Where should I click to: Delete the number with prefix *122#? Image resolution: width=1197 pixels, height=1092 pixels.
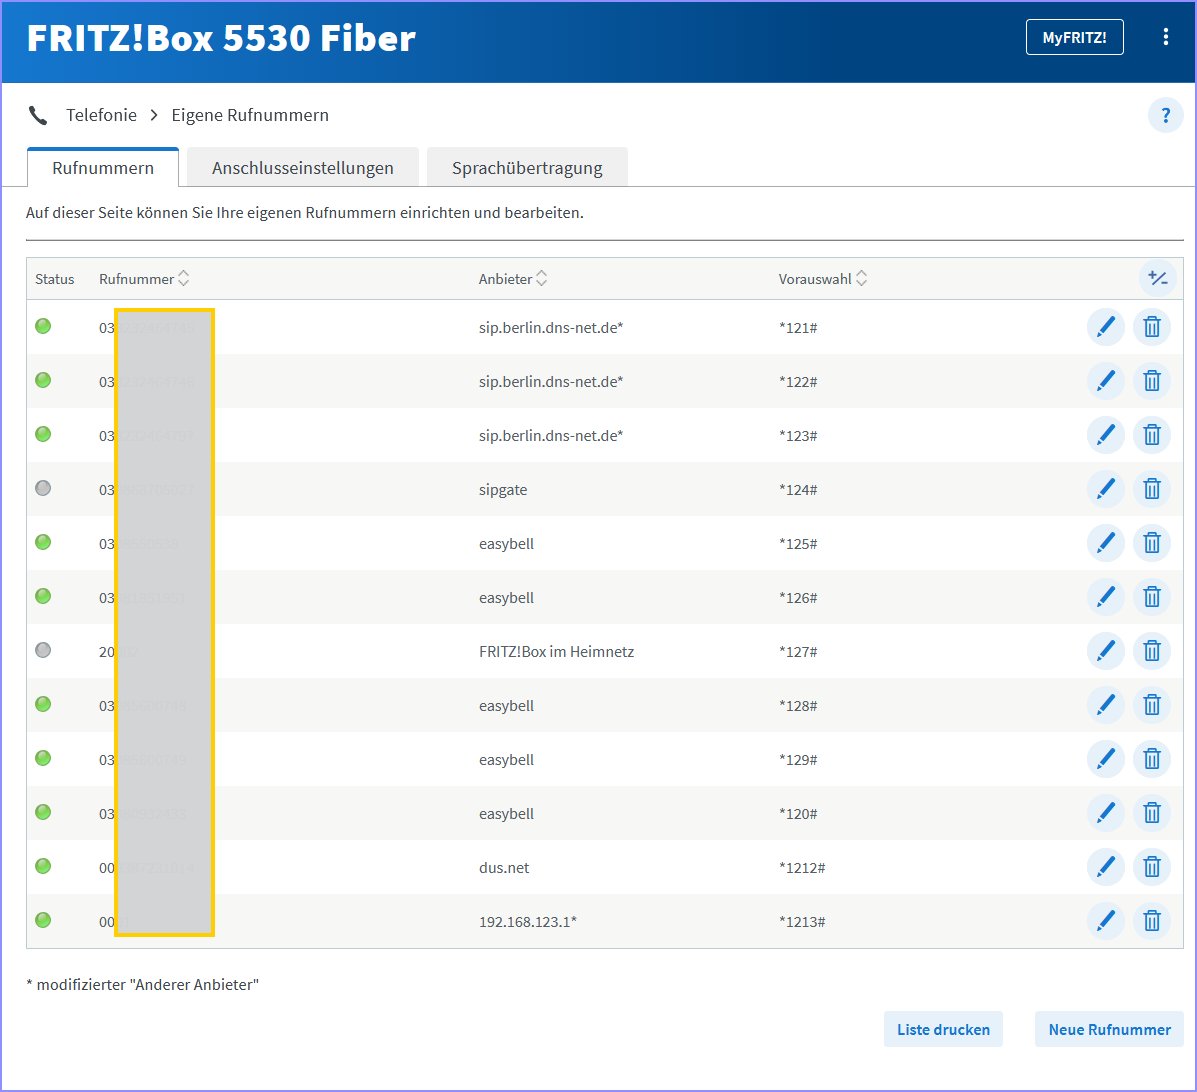coord(1152,381)
